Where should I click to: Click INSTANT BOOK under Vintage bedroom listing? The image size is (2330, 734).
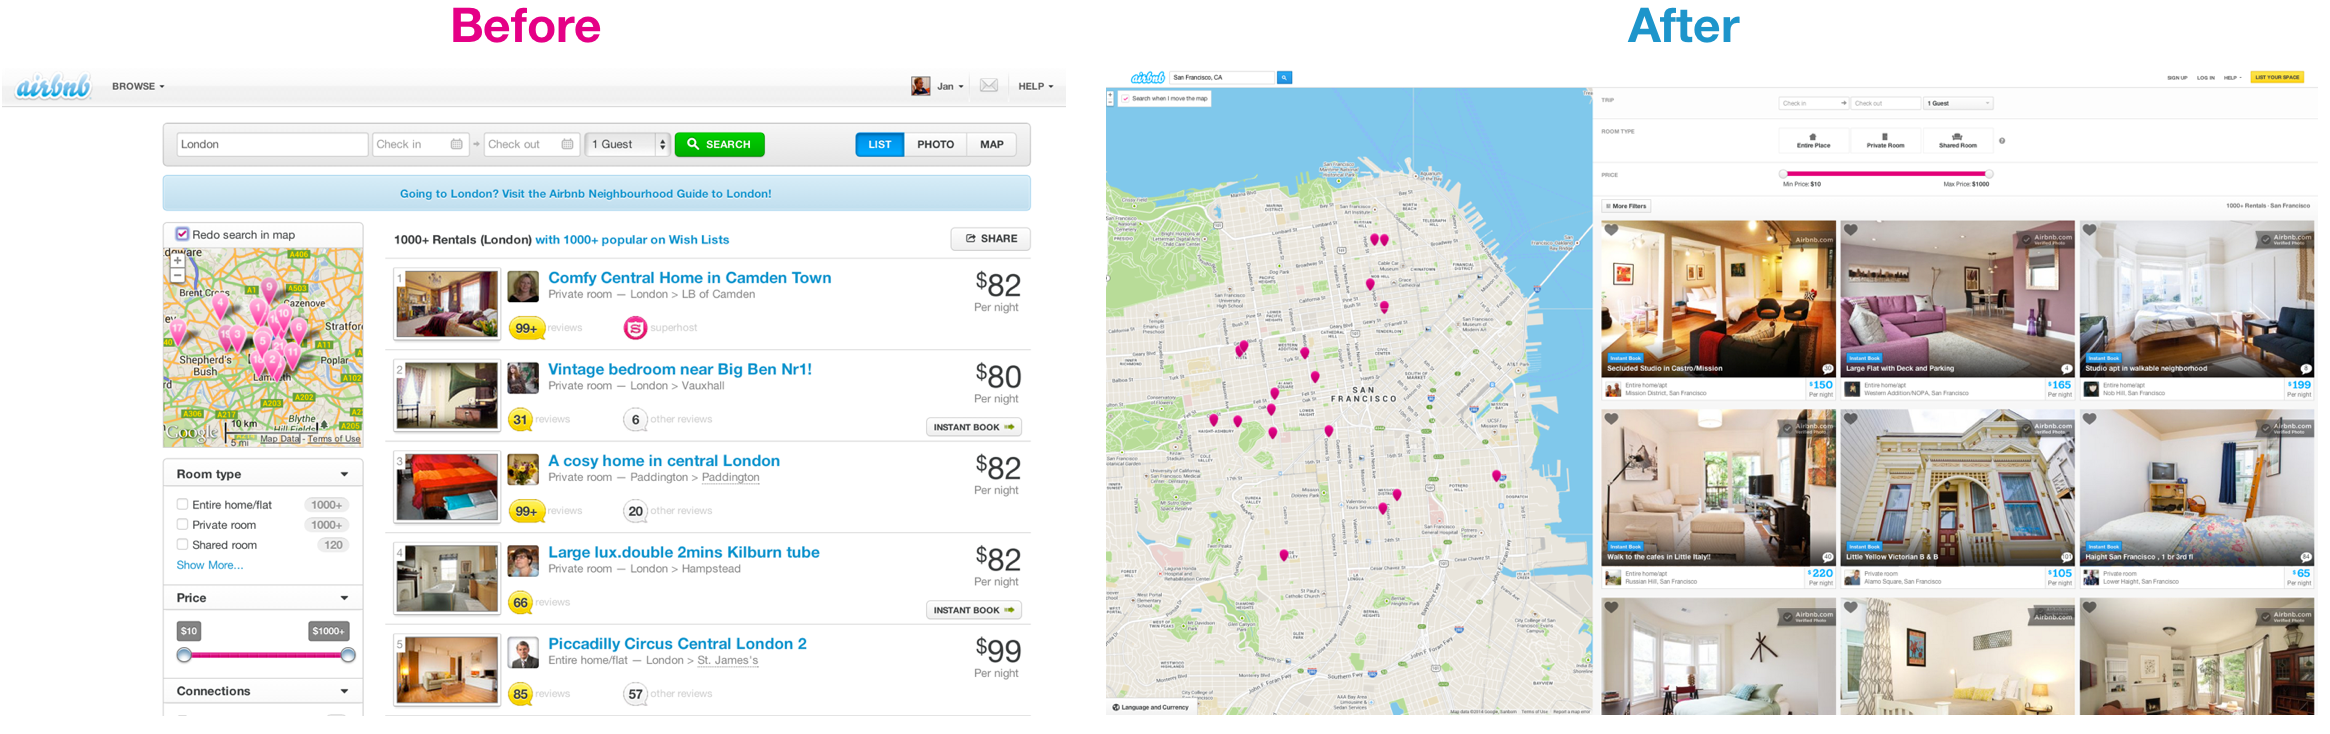[x=974, y=427]
